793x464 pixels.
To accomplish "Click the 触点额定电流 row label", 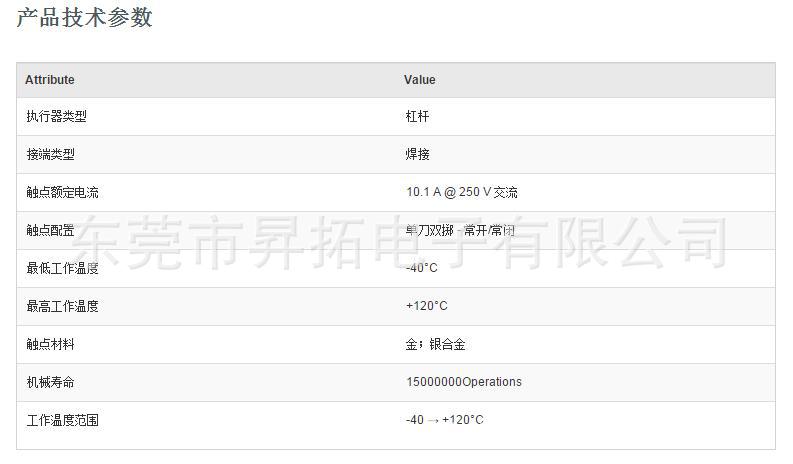I will pos(63,192).
